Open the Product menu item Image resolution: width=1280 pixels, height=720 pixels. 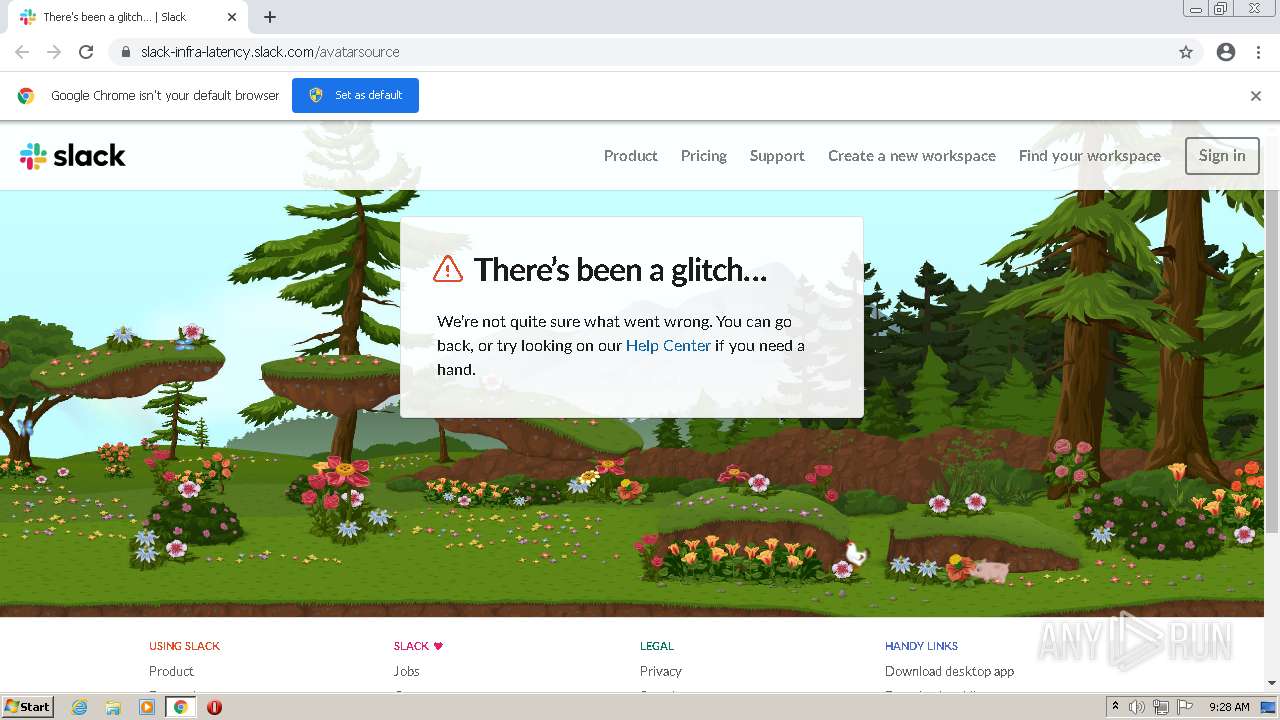point(630,156)
